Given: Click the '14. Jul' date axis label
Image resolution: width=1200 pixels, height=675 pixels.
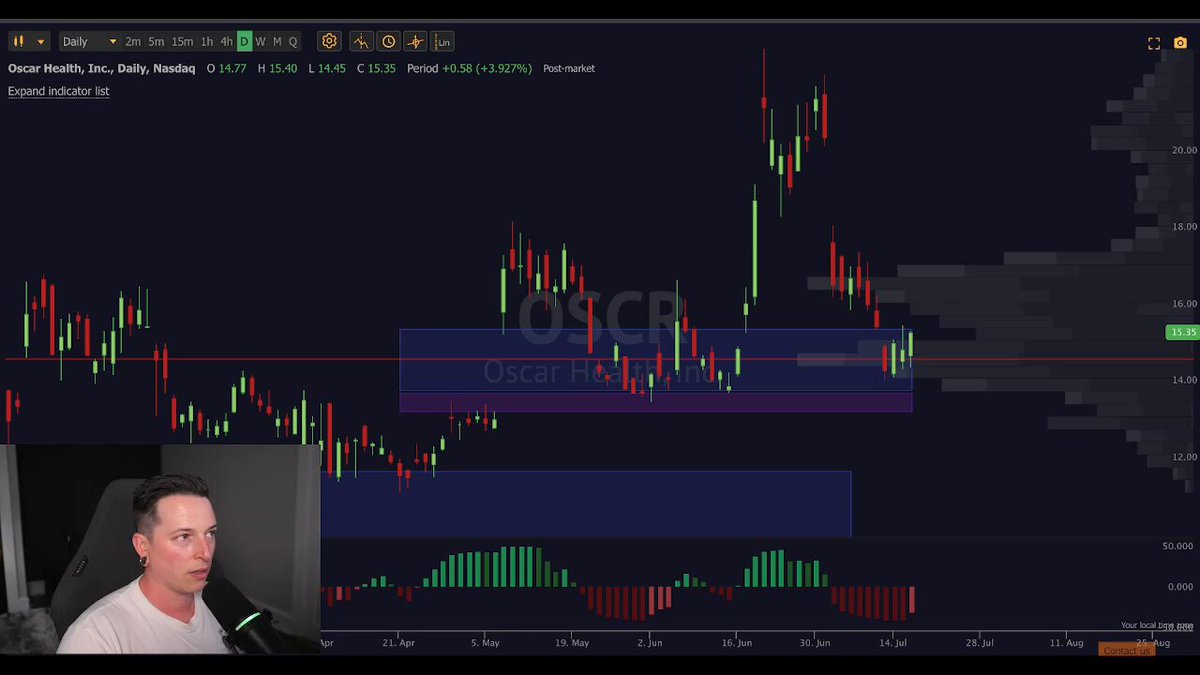Looking at the screenshot, I should point(894,643).
